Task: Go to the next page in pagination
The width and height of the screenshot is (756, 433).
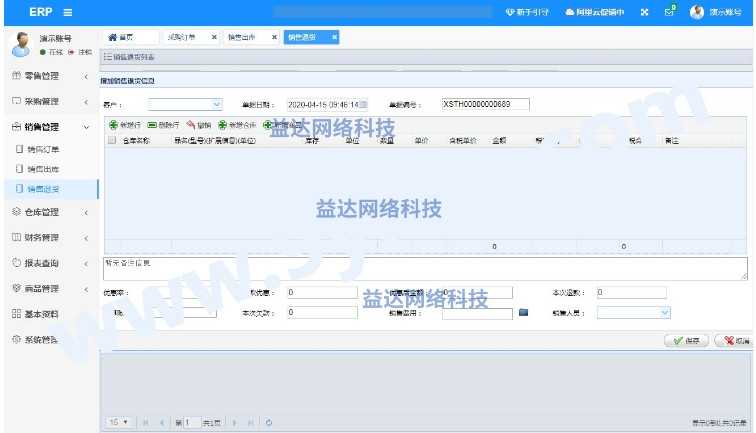Action: (x=234, y=422)
